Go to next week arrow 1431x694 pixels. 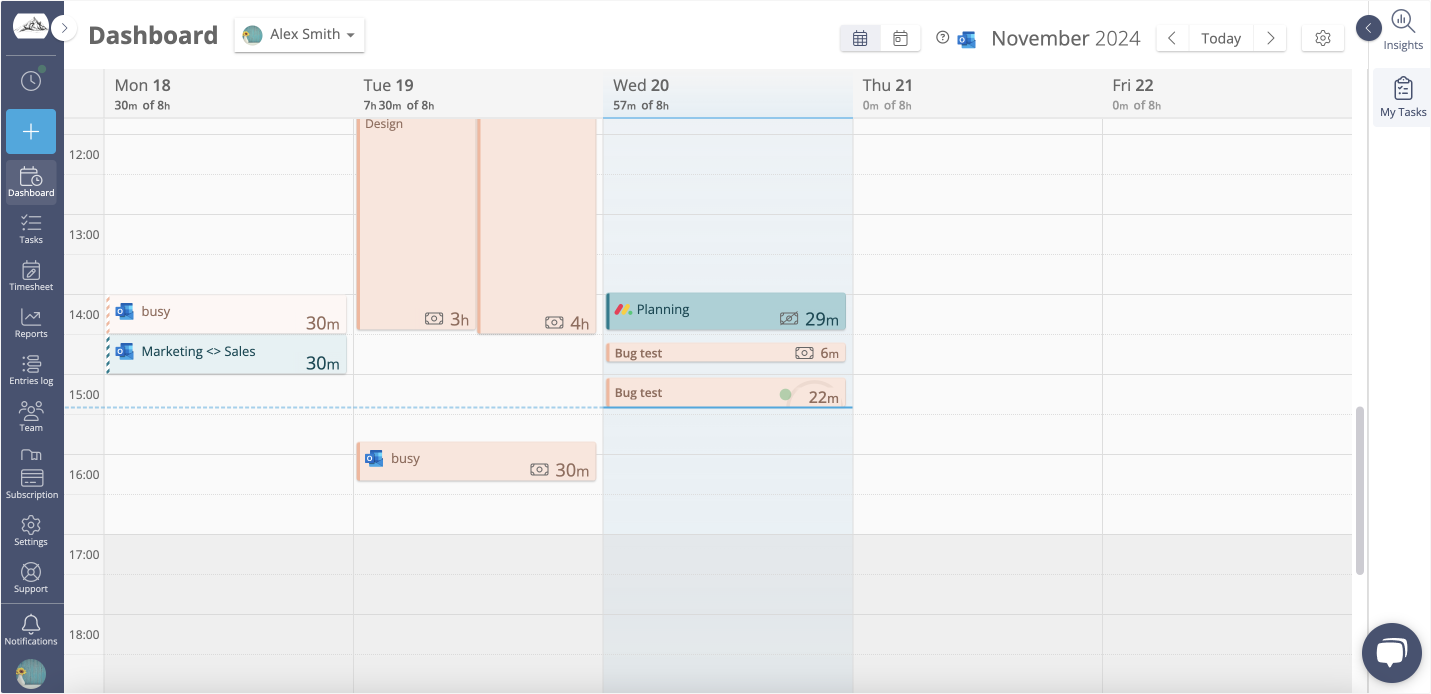(x=1270, y=38)
